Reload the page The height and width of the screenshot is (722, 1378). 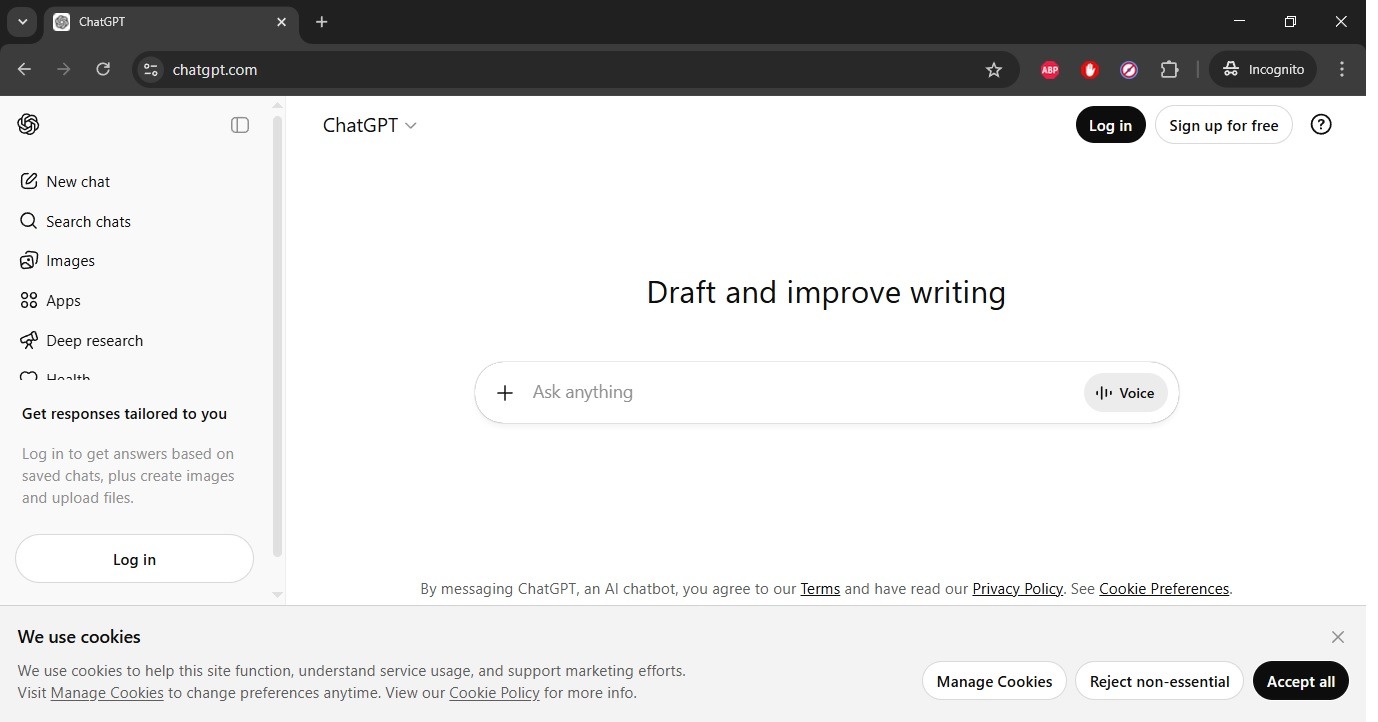tap(103, 69)
